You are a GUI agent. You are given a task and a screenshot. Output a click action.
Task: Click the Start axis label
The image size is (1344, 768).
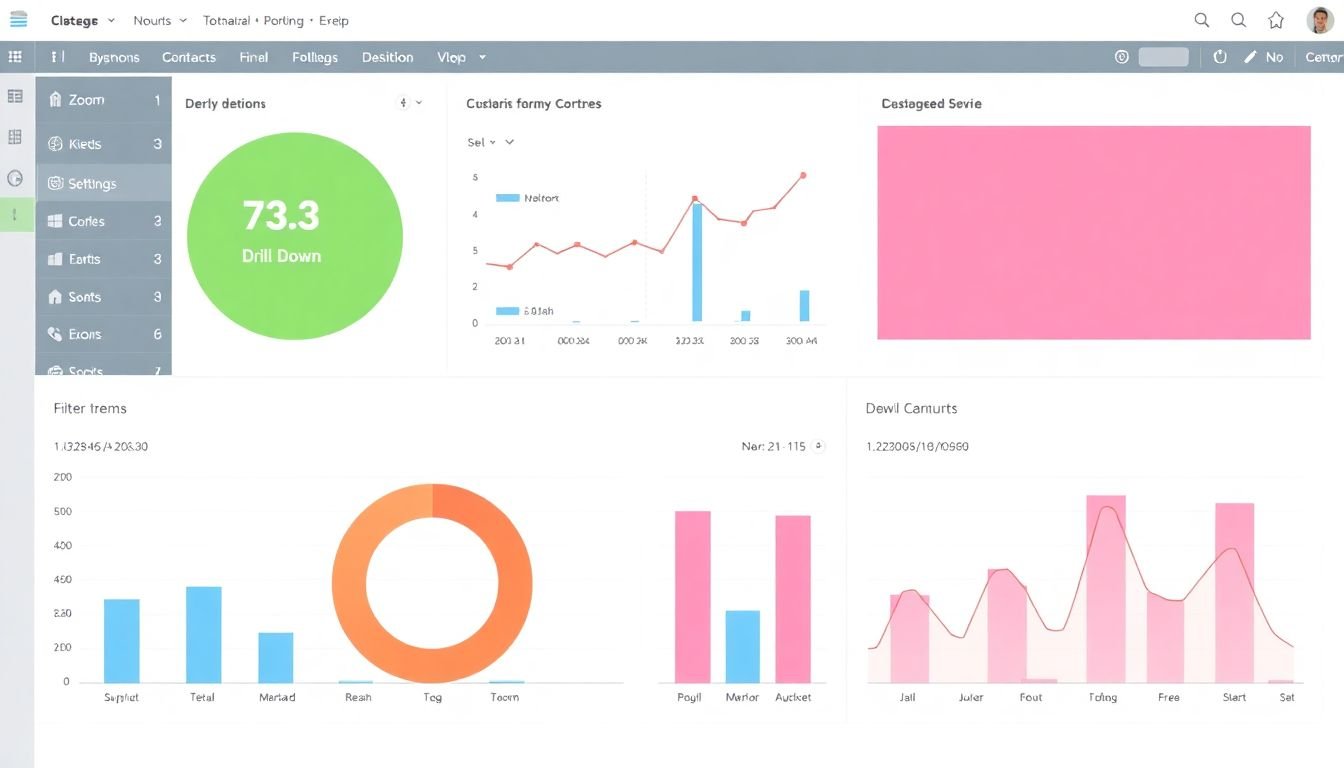(x=1234, y=697)
